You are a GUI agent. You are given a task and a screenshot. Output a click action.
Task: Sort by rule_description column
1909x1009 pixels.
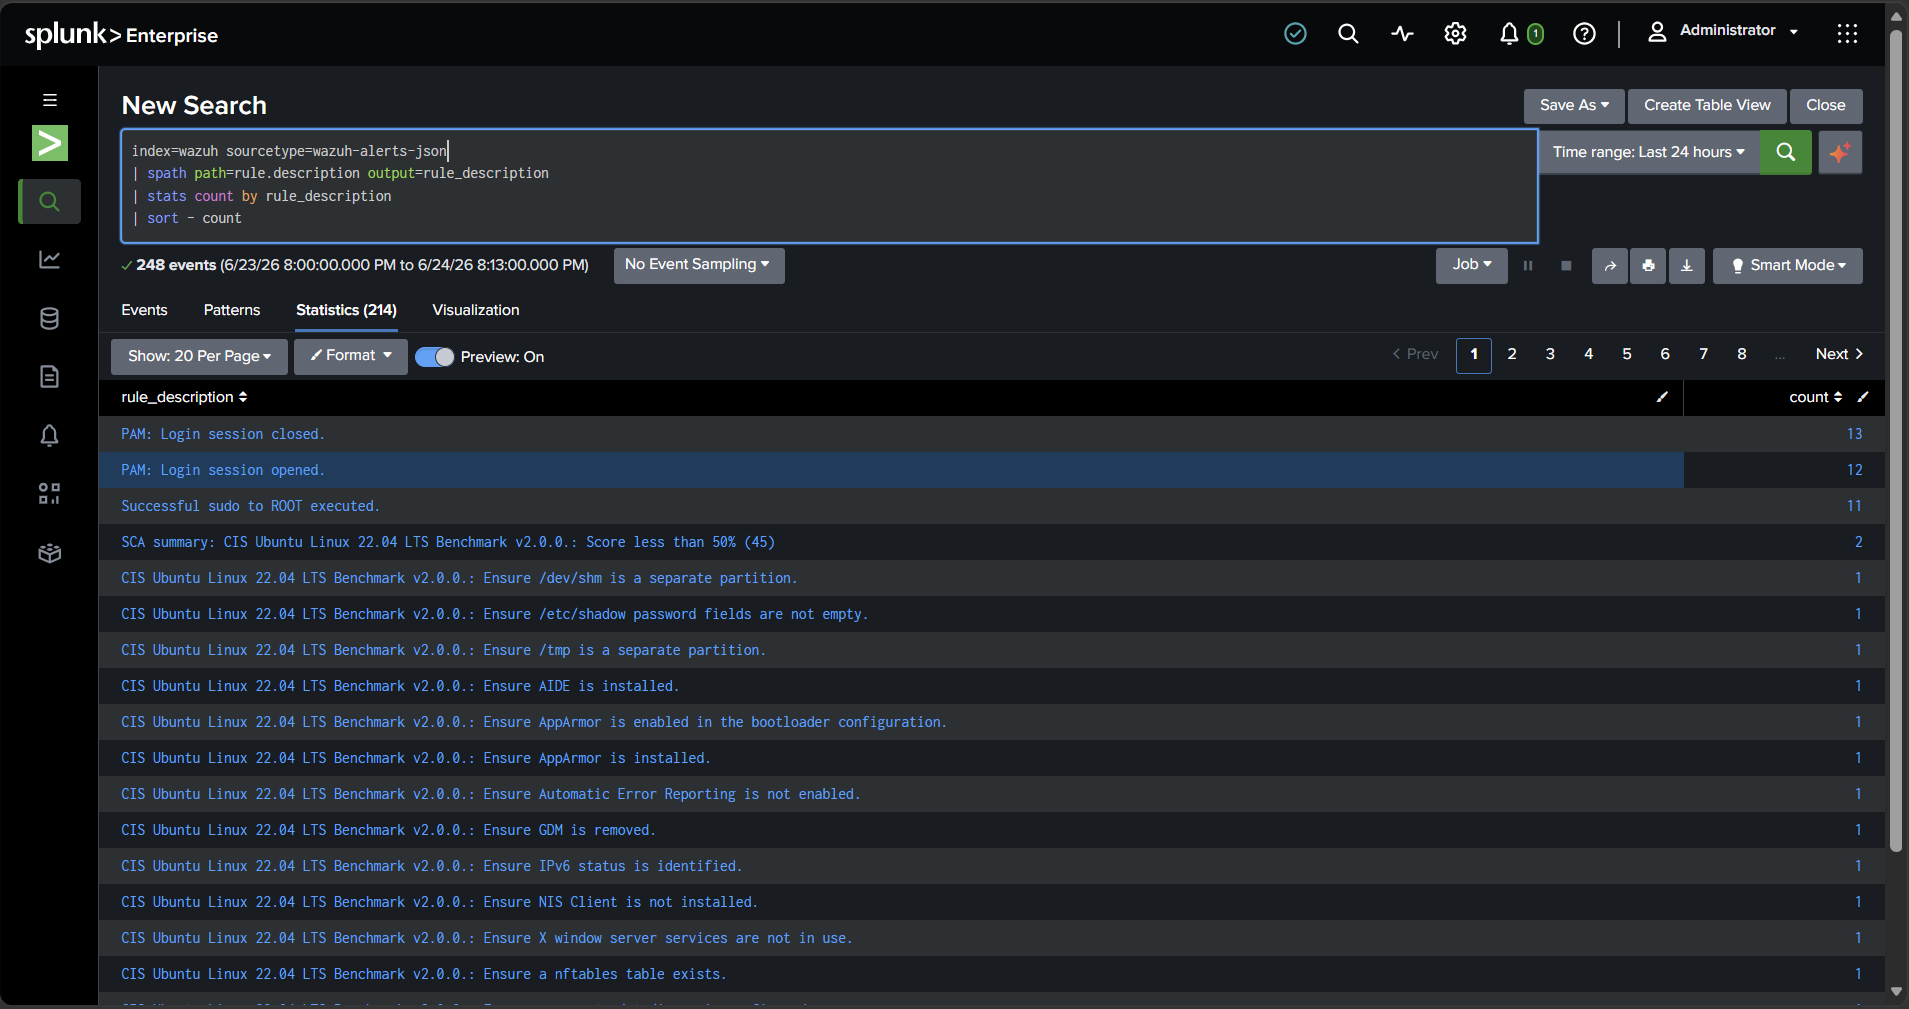(184, 397)
